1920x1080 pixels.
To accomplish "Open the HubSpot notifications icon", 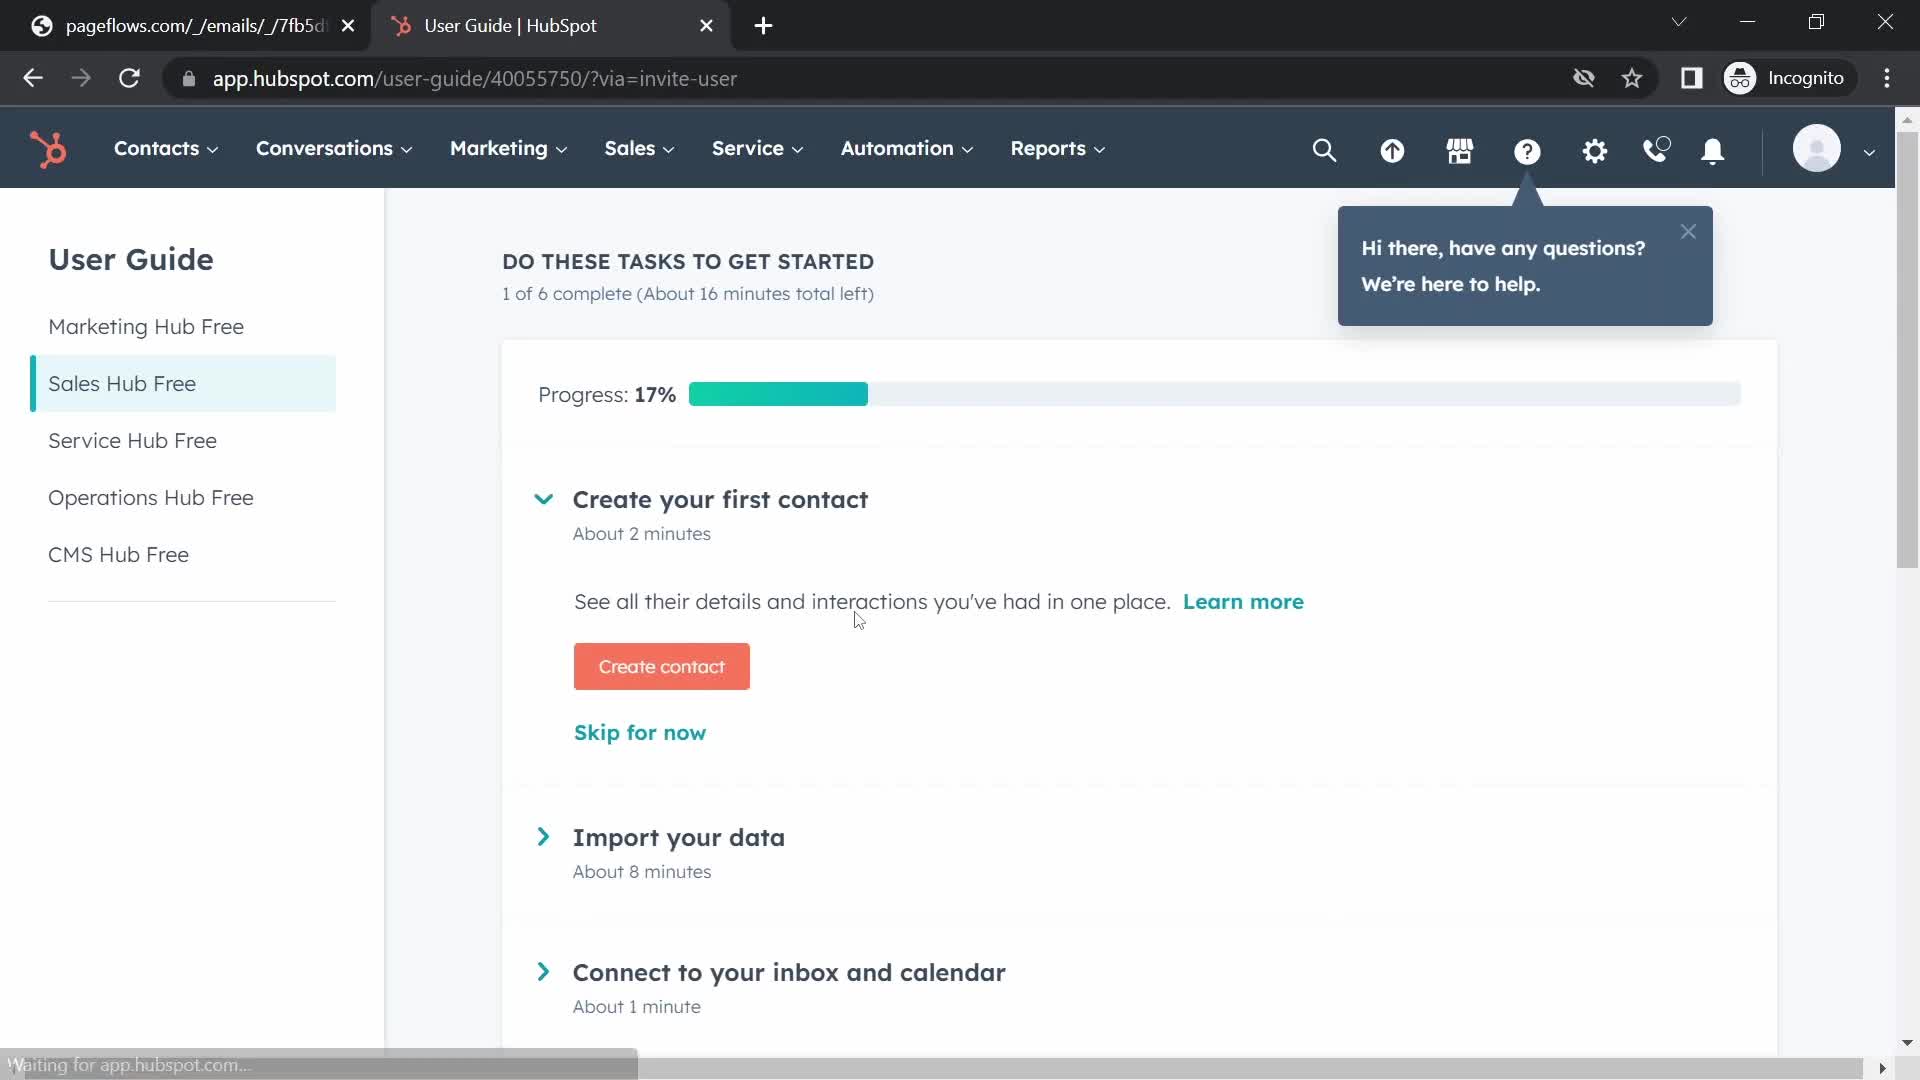I will 1714,149.
